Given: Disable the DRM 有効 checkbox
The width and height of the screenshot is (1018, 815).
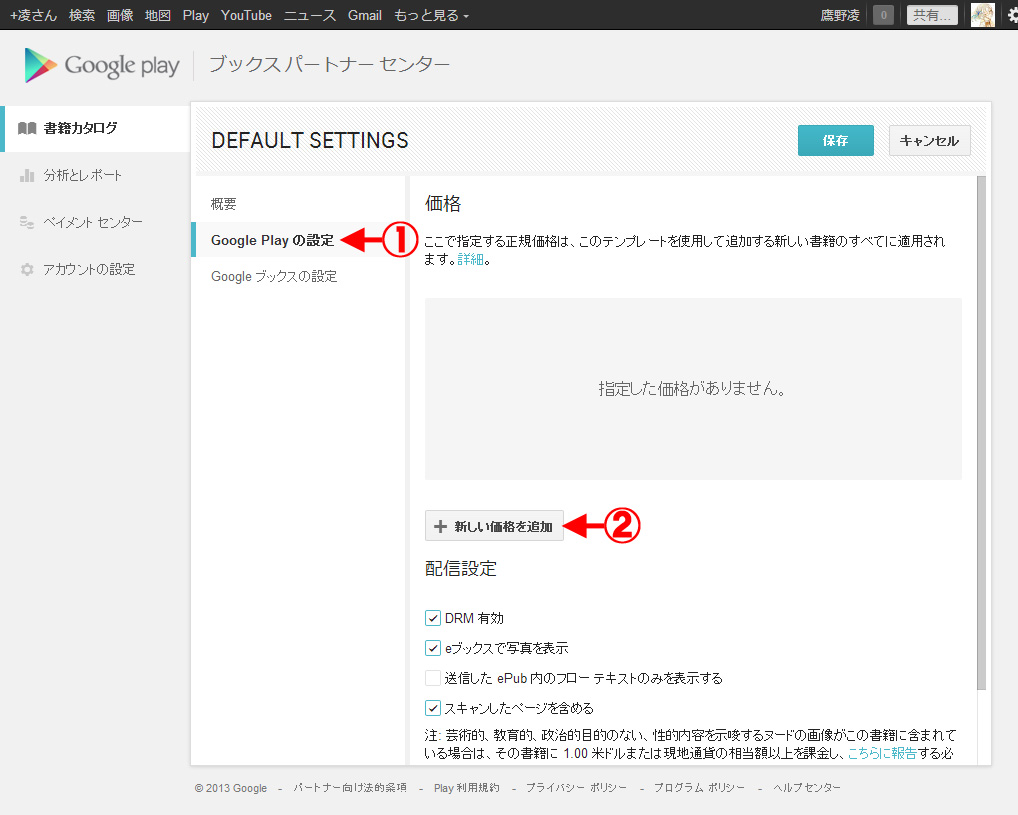Looking at the screenshot, I should (432, 618).
